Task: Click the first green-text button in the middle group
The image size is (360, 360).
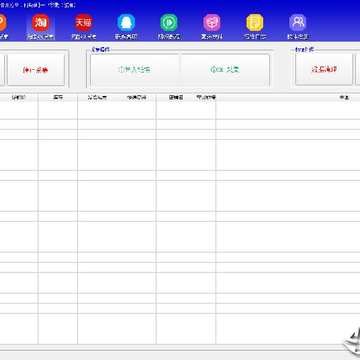Action: point(135,70)
